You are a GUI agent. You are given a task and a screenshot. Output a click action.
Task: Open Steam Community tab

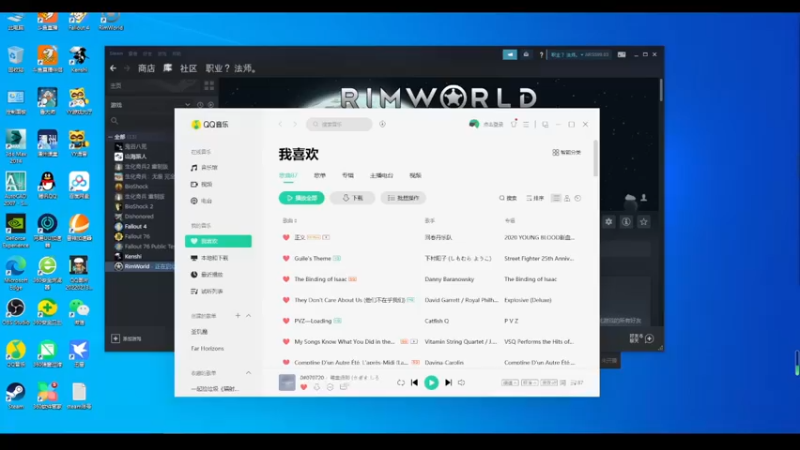[x=188, y=68]
